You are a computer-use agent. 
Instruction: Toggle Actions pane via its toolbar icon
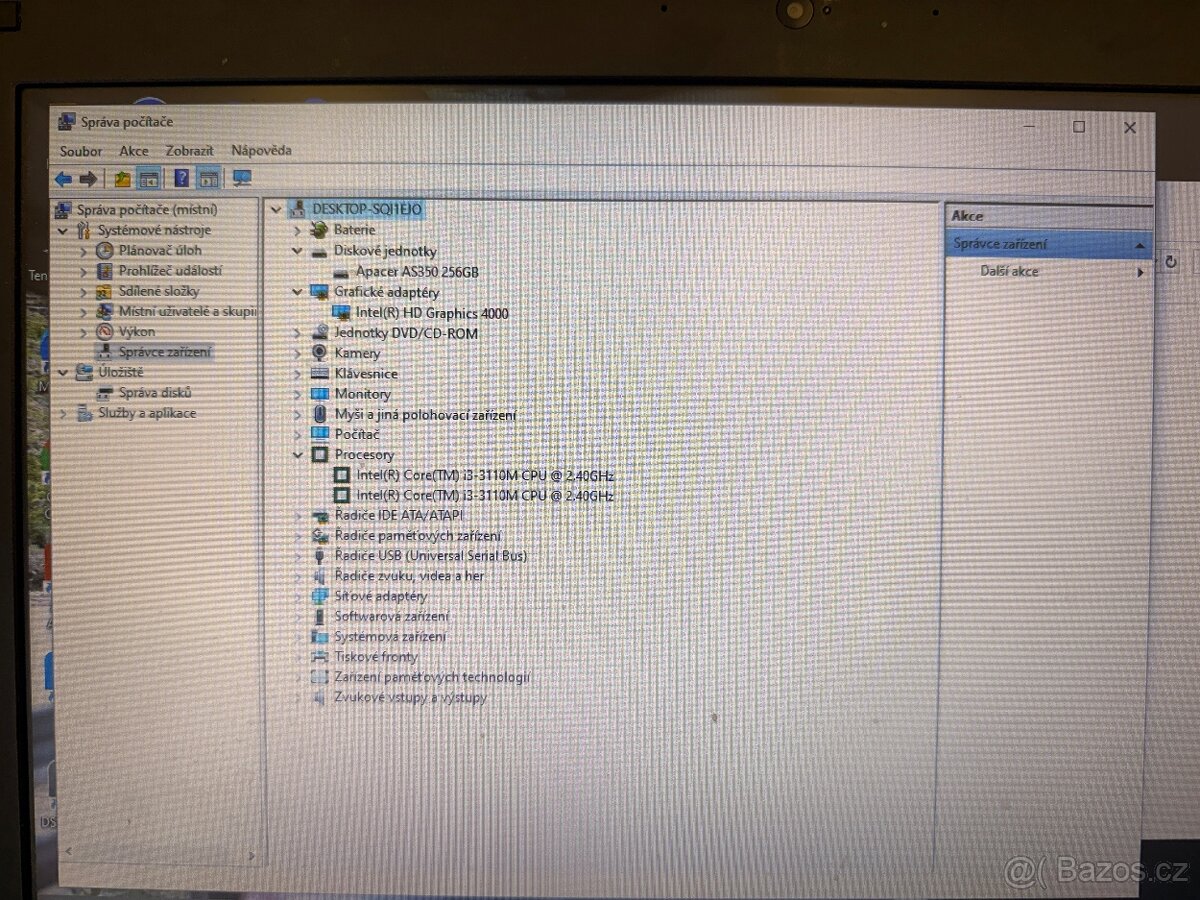click(x=210, y=178)
